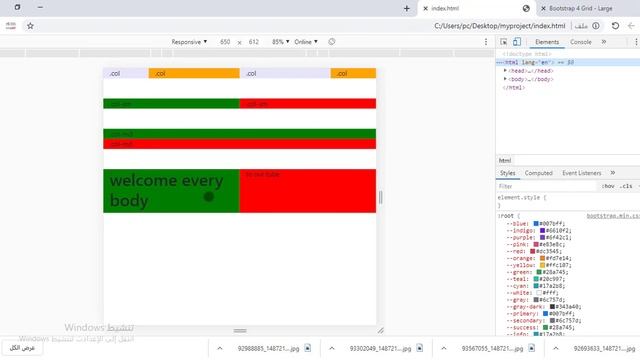Open downloaded file 92988885_148721 jpg
Image resolution: width=640 pixels, height=360 pixels.
[274, 349]
